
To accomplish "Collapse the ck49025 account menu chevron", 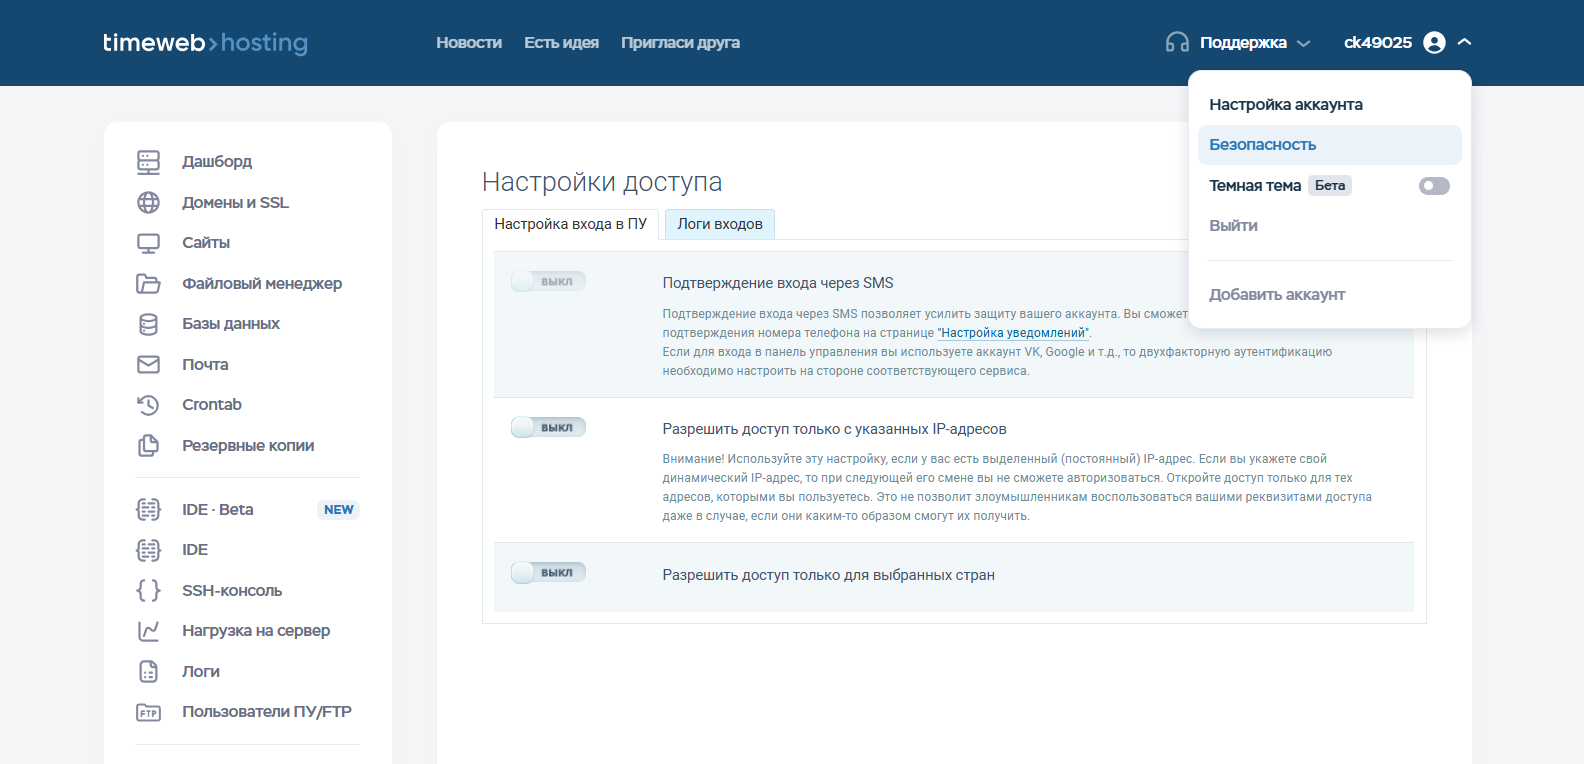I will coord(1464,42).
